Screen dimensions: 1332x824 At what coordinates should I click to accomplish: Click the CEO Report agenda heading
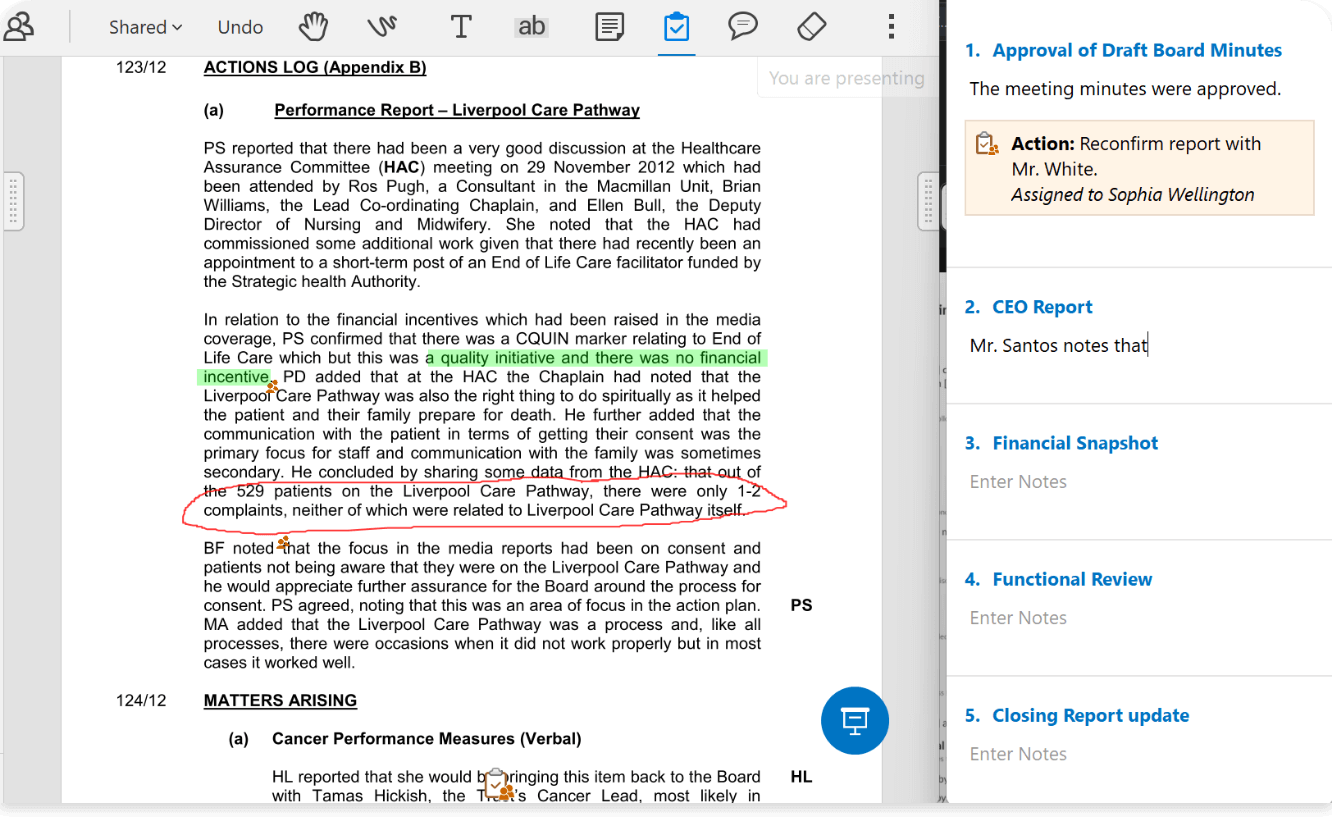click(1042, 307)
